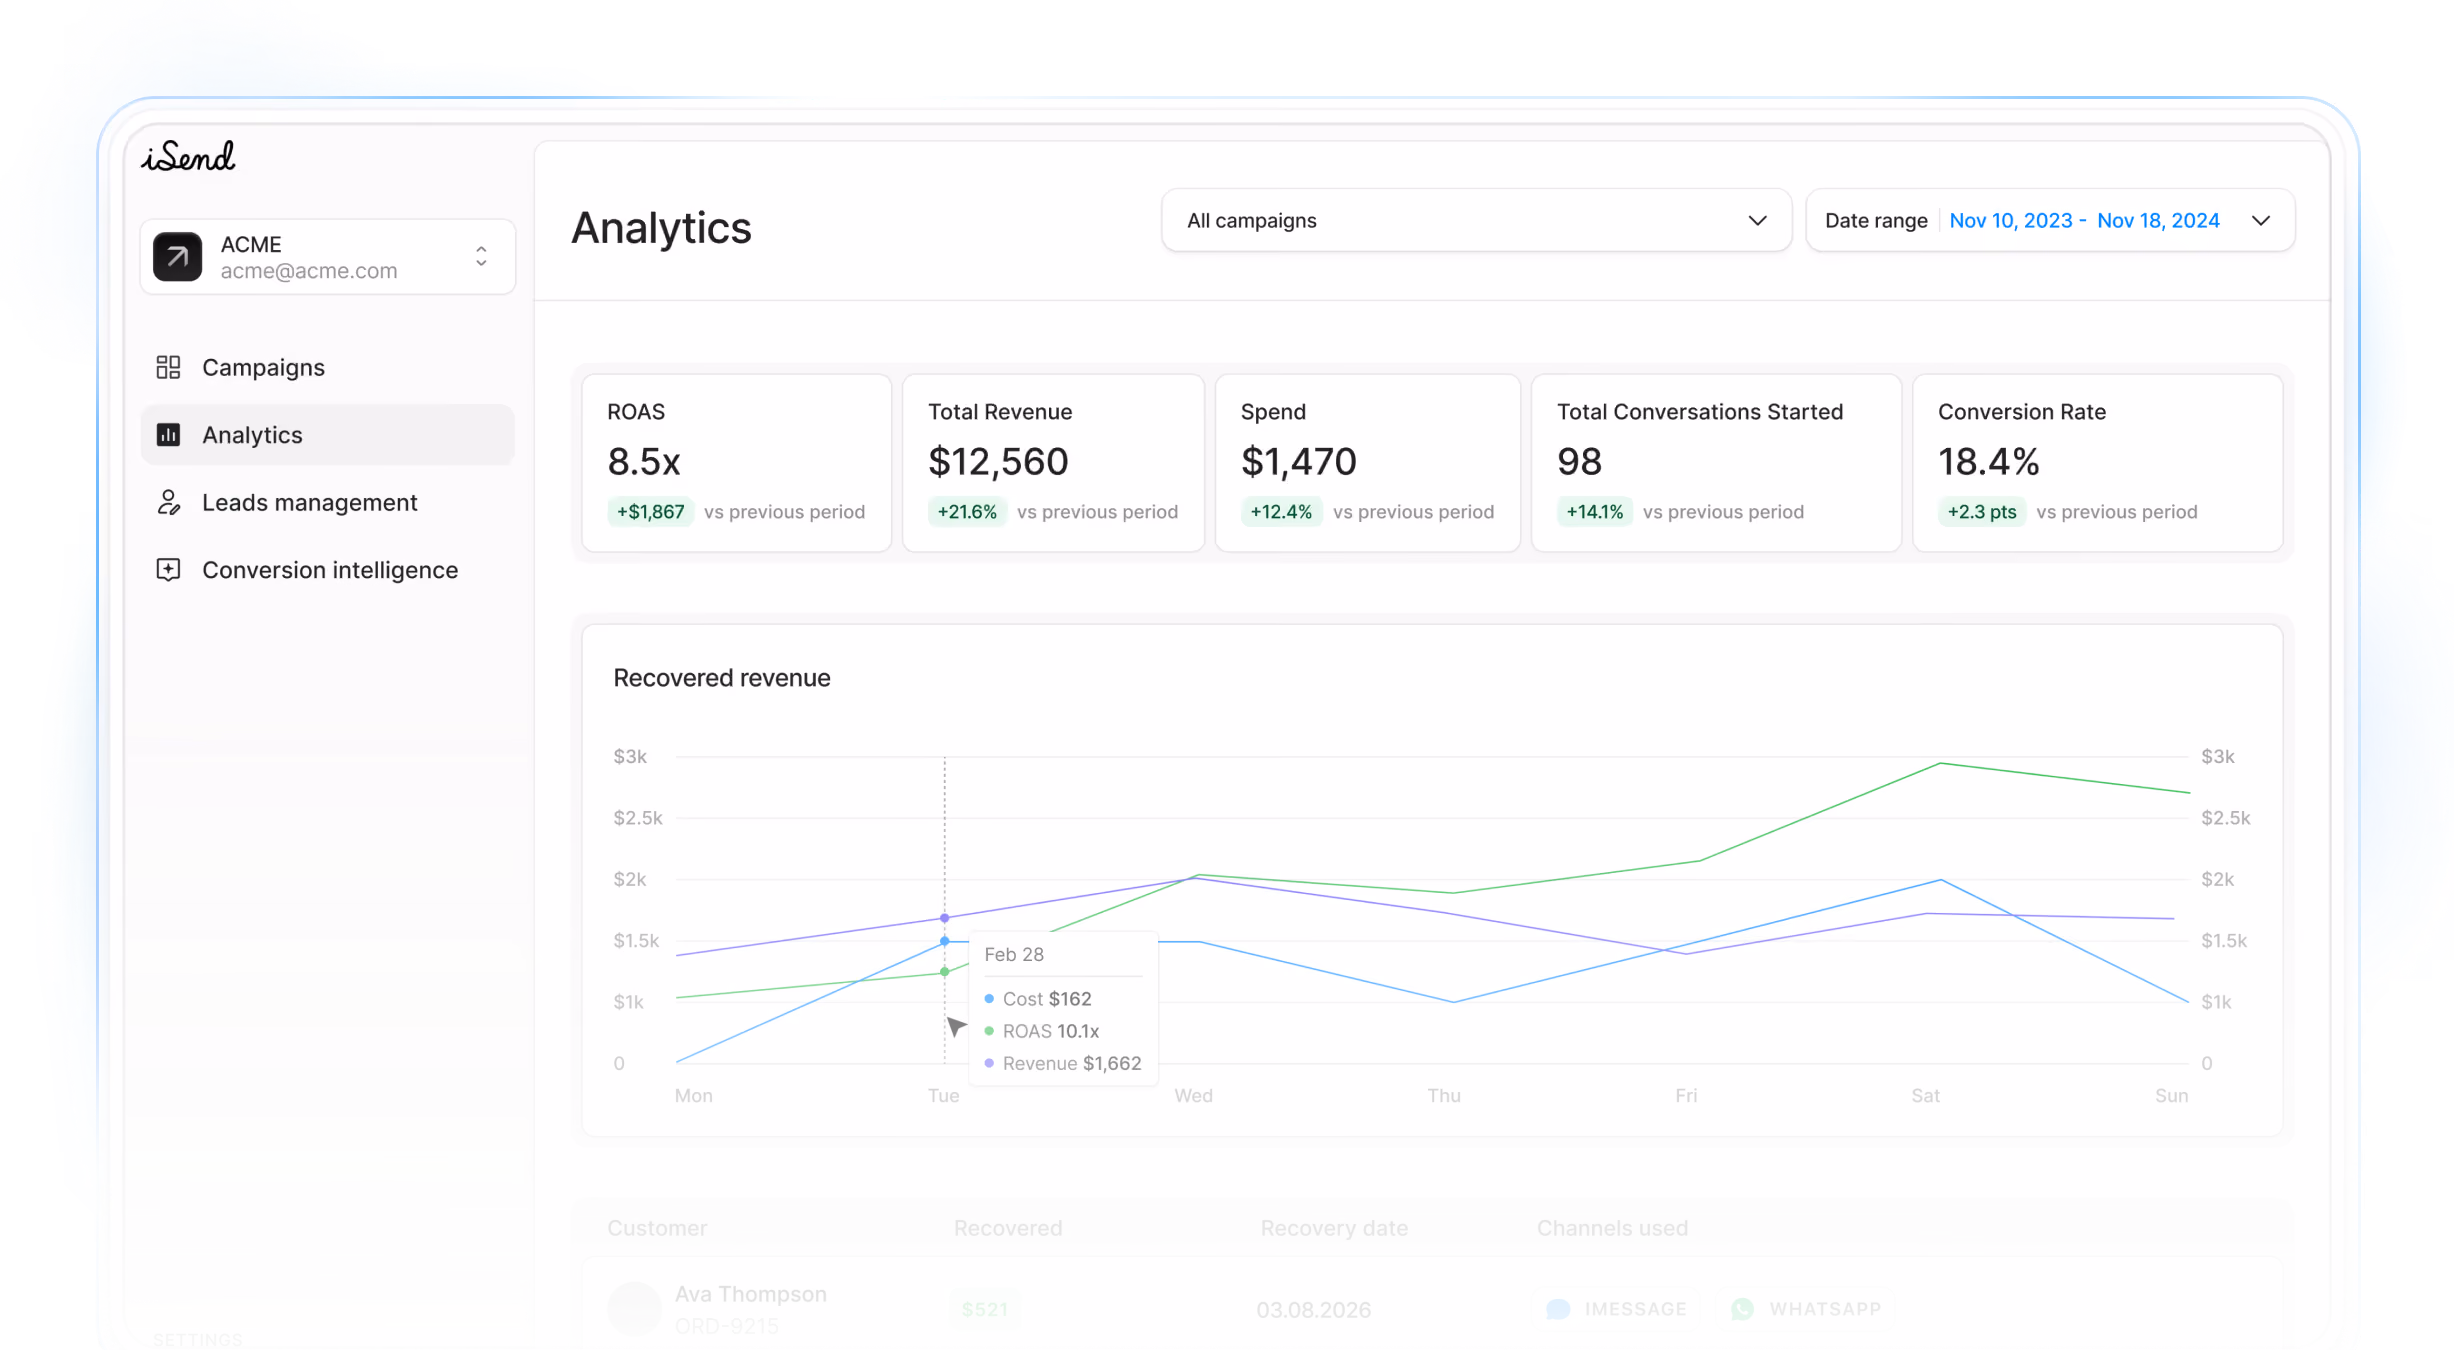
Task: Click the Campaigns grid icon
Action: click(168, 367)
